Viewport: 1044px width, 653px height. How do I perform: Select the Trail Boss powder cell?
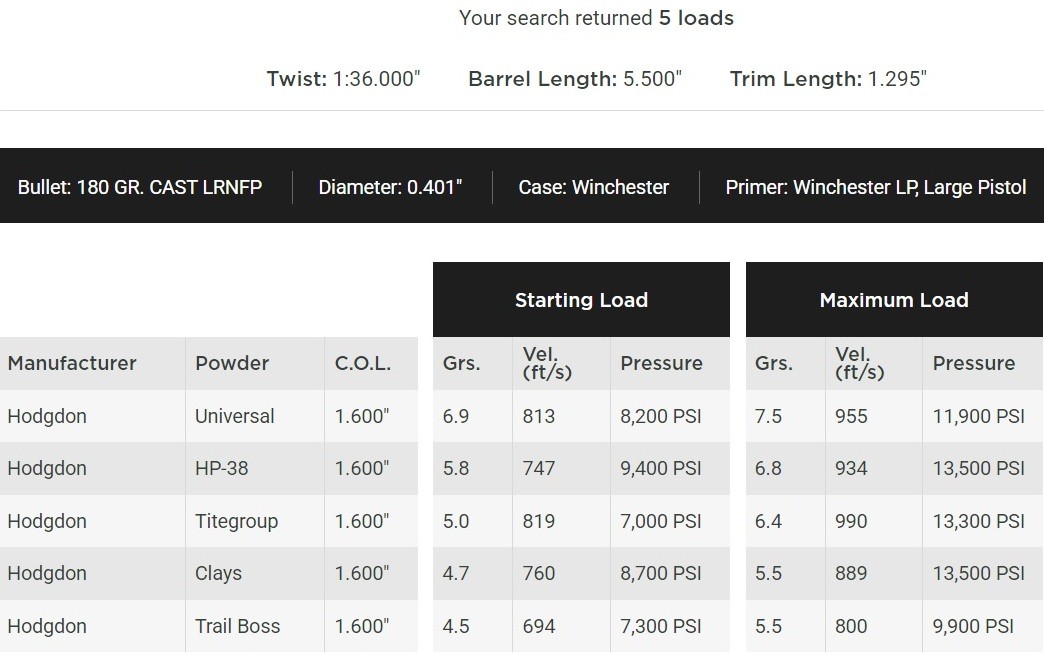tap(238, 626)
